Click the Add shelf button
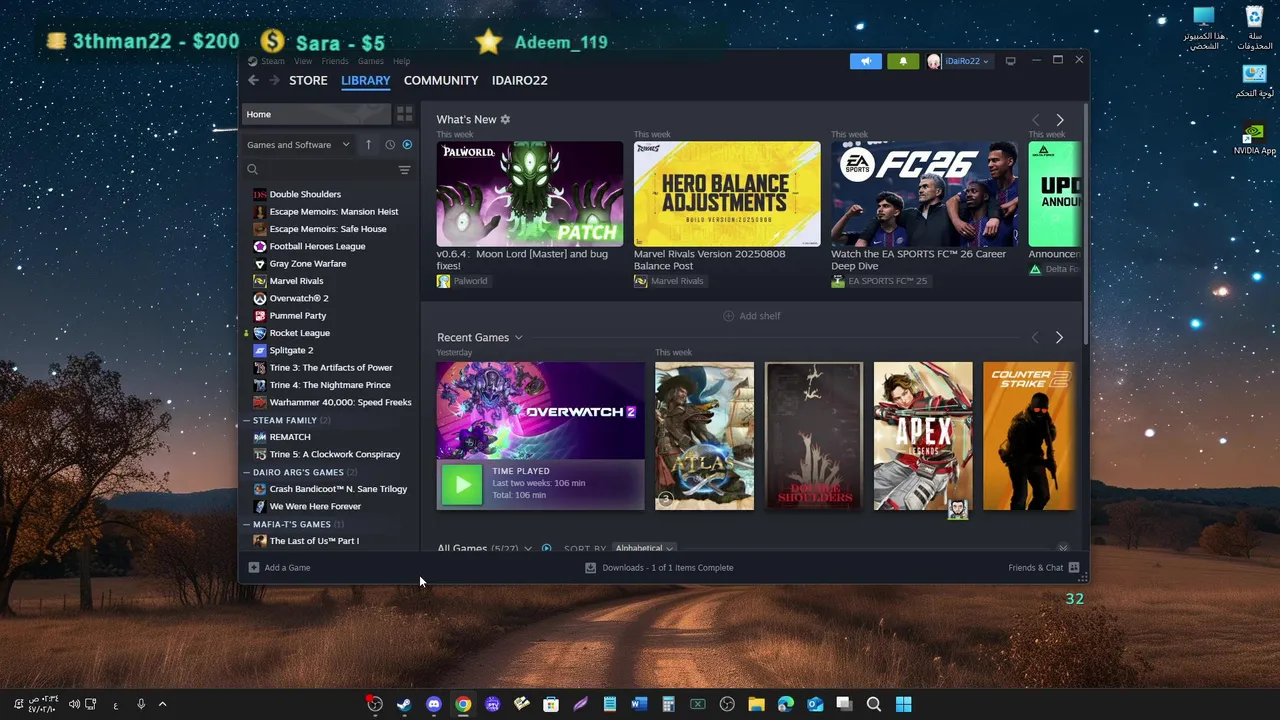The width and height of the screenshot is (1280, 720). [x=752, y=316]
